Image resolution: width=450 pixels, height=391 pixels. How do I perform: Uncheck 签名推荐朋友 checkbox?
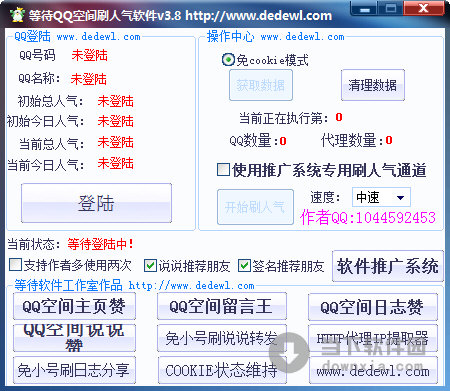pyautogui.click(x=244, y=266)
